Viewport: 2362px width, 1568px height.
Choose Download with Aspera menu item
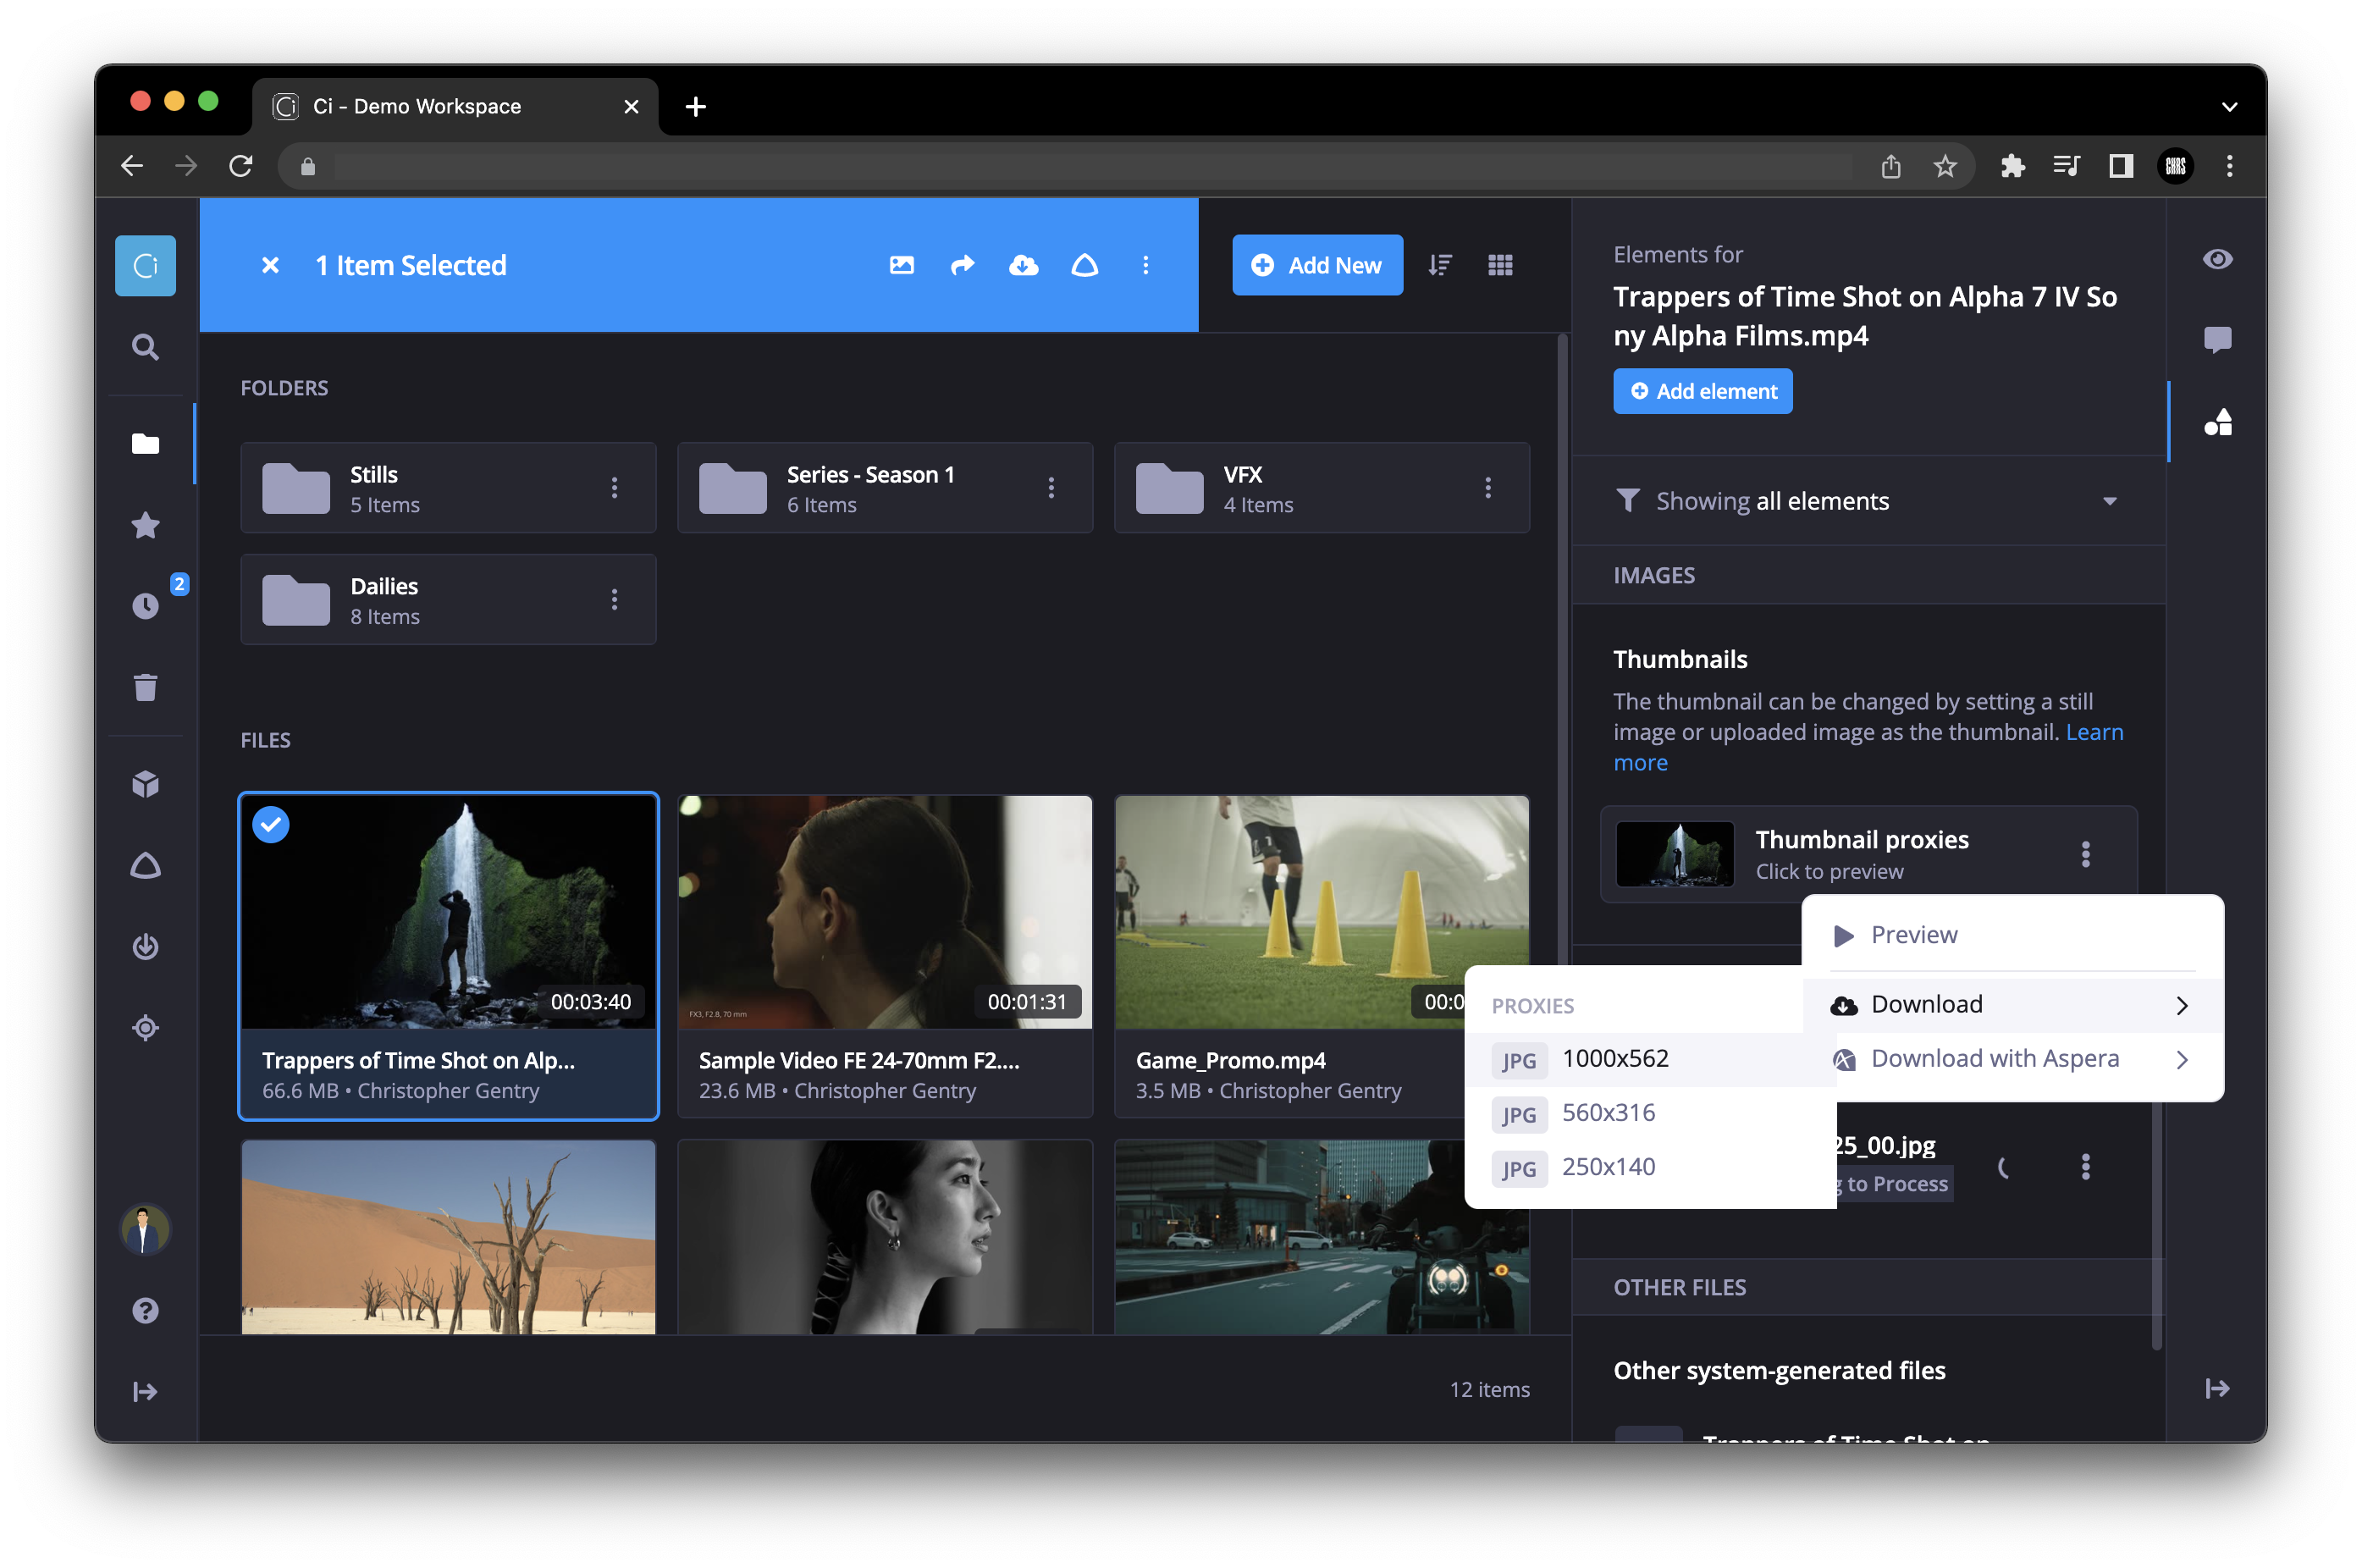2012,1059
